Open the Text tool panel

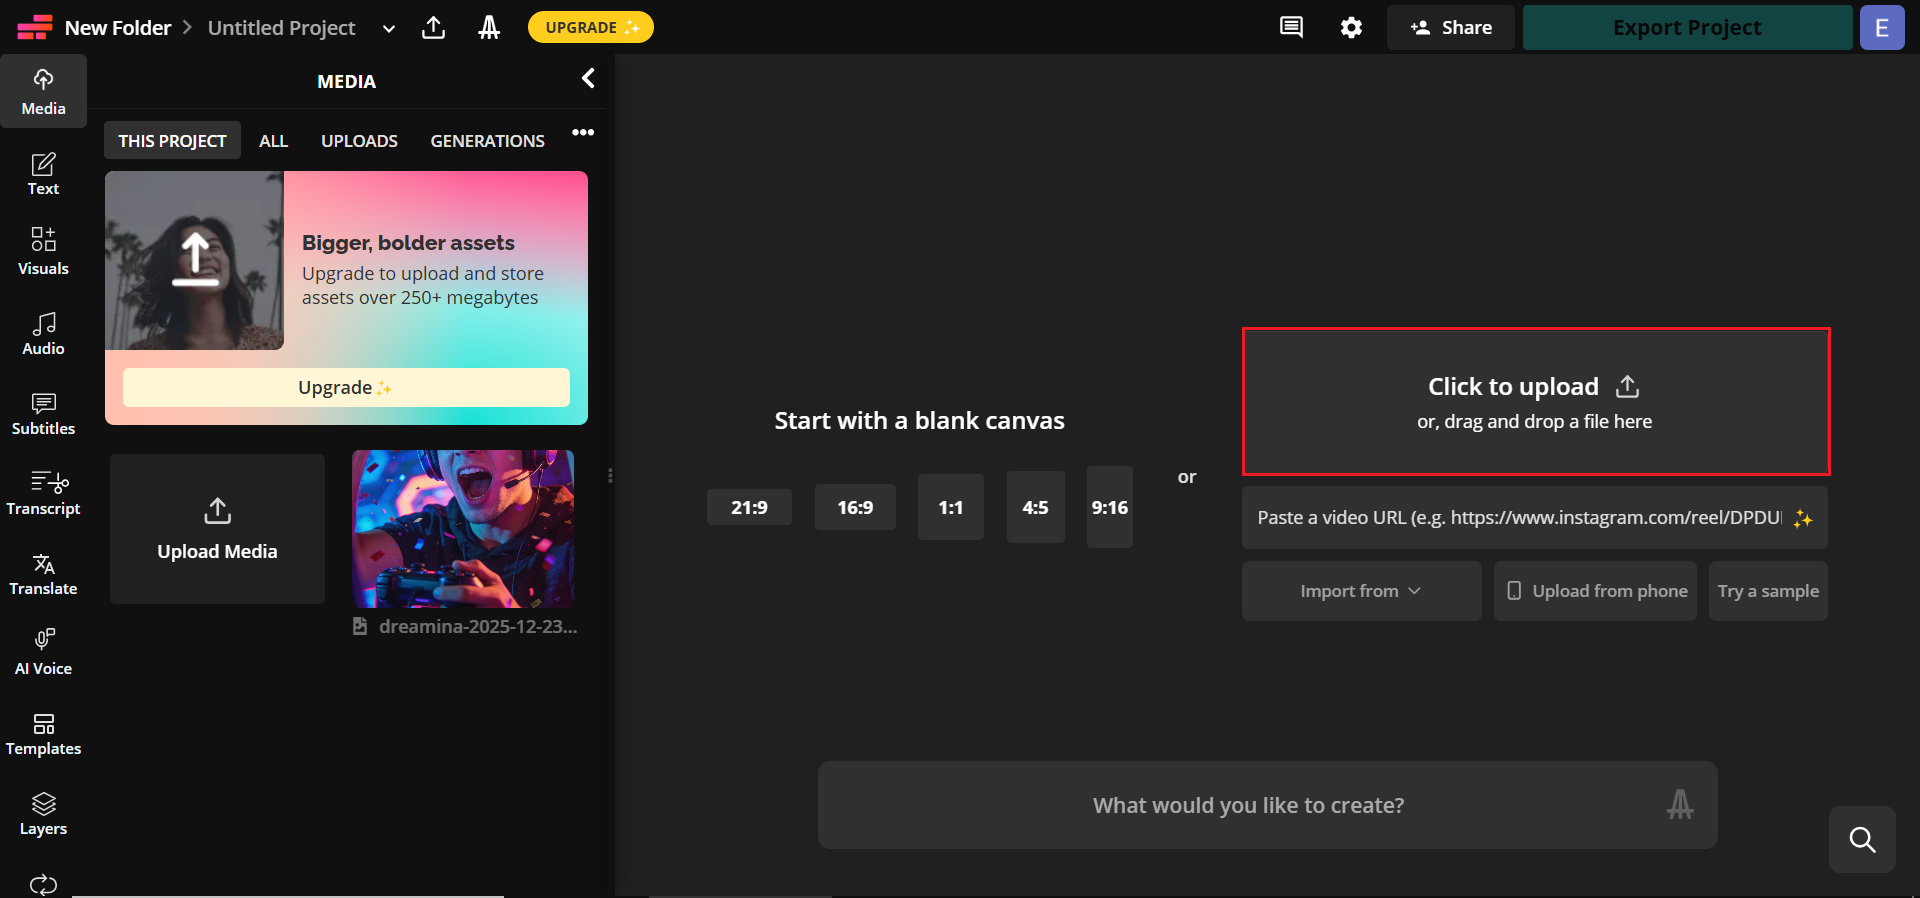43,174
